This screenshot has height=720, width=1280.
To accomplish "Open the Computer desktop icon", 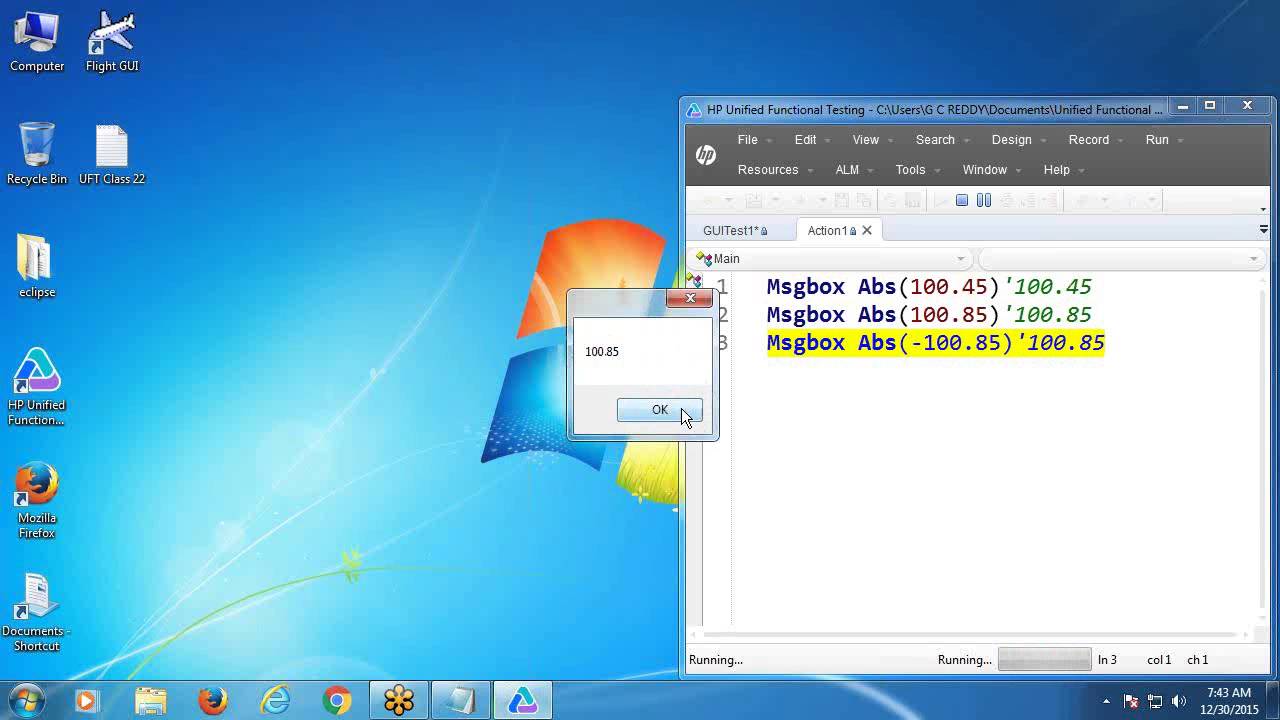I will coord(37,41).
